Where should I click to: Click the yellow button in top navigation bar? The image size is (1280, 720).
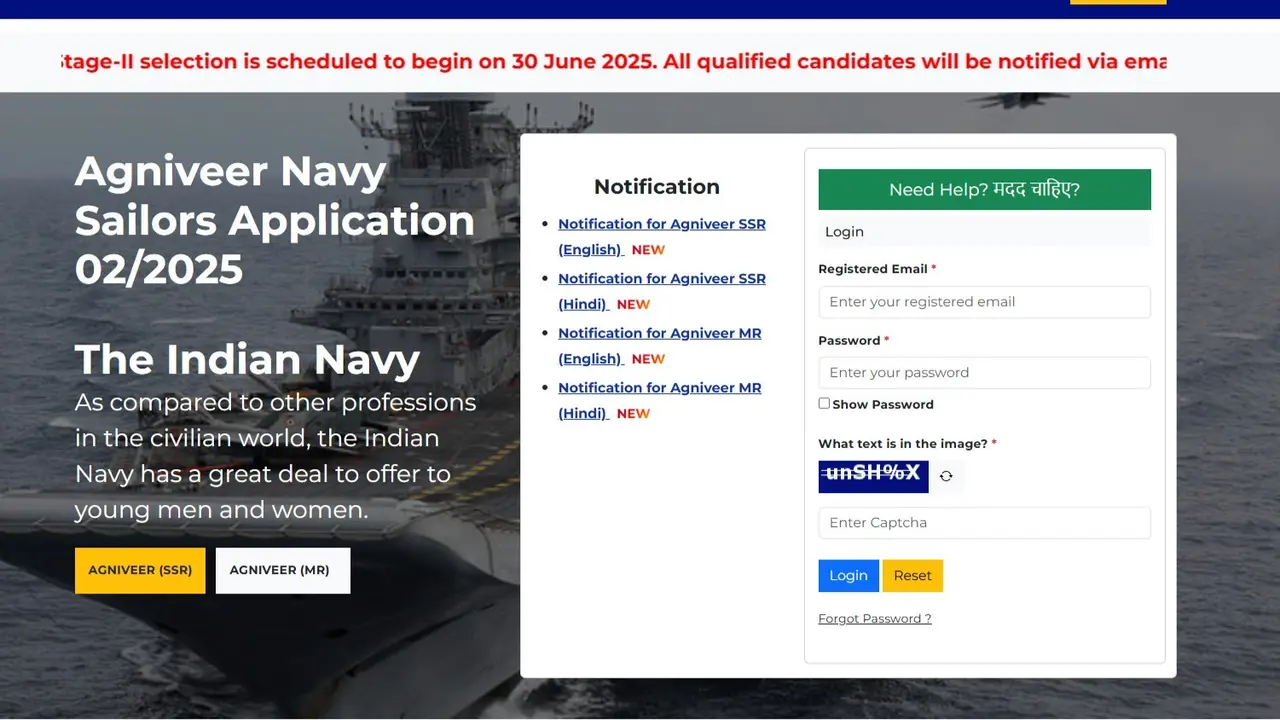pyautogui.click(x=1117, y=2)
